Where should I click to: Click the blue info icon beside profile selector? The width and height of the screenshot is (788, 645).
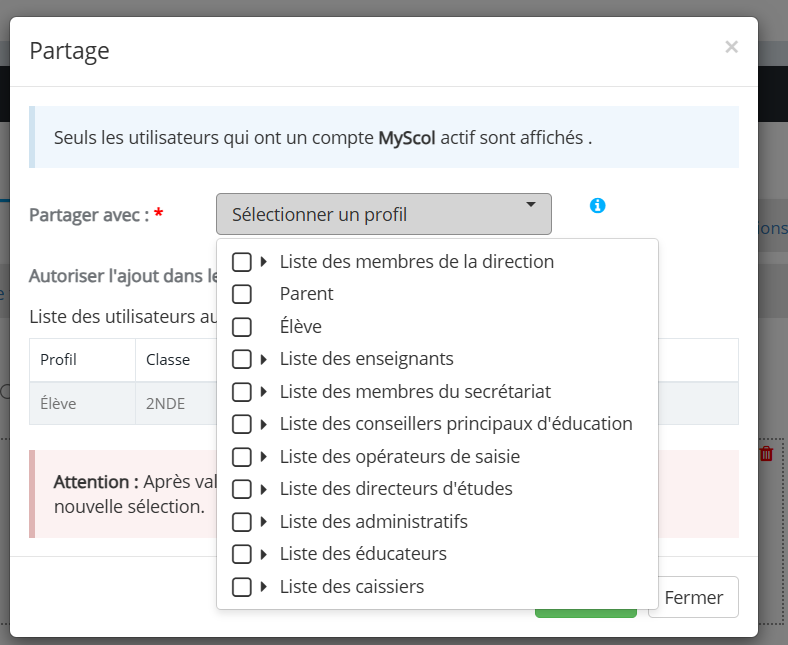[598, 206]
